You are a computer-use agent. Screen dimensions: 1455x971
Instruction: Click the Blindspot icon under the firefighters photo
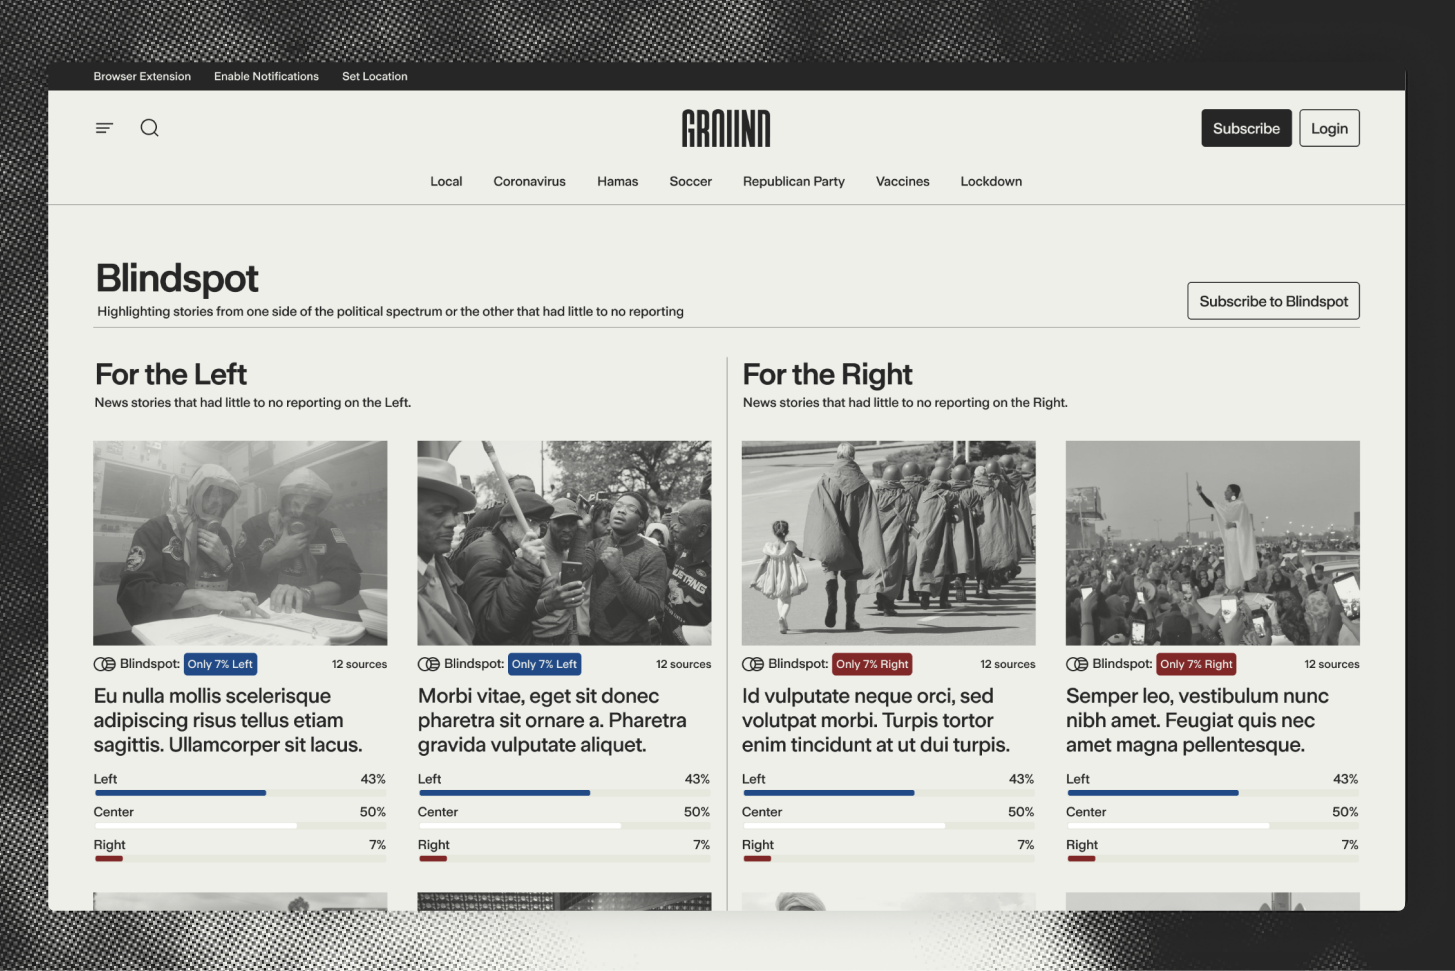(x=104, y=664)
